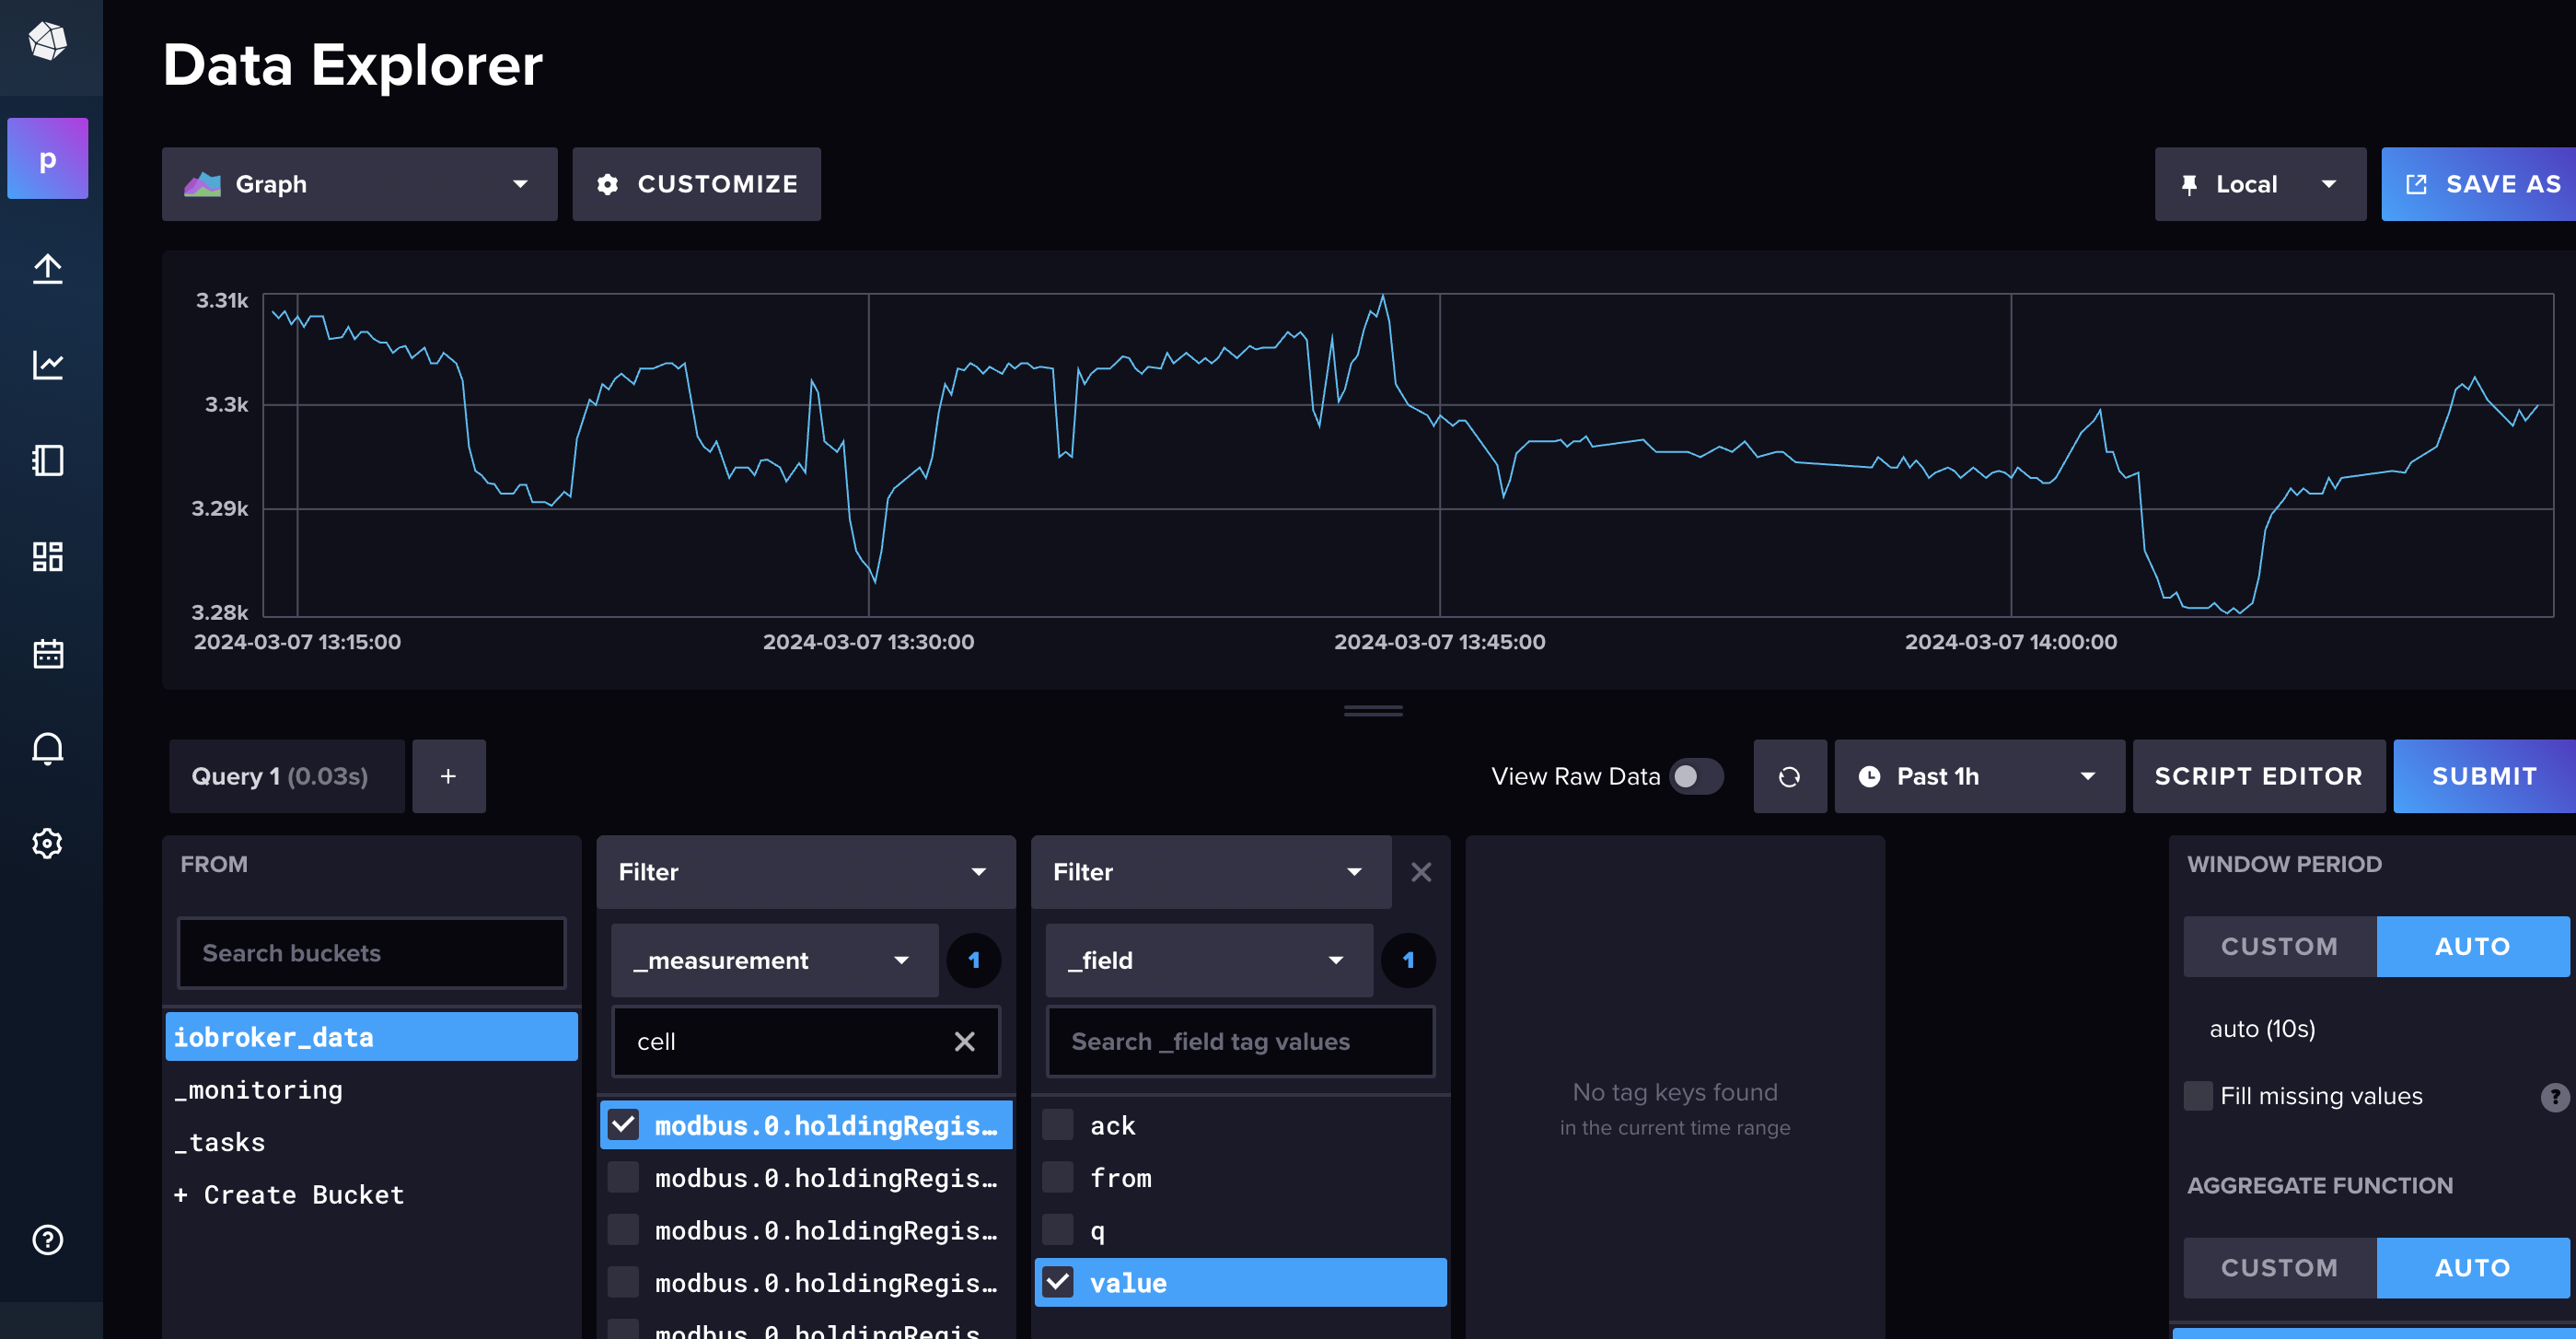Viewport: 2576px width, 1339px height.
Task: Select the Query 1 tab
Action: (286, 776)
